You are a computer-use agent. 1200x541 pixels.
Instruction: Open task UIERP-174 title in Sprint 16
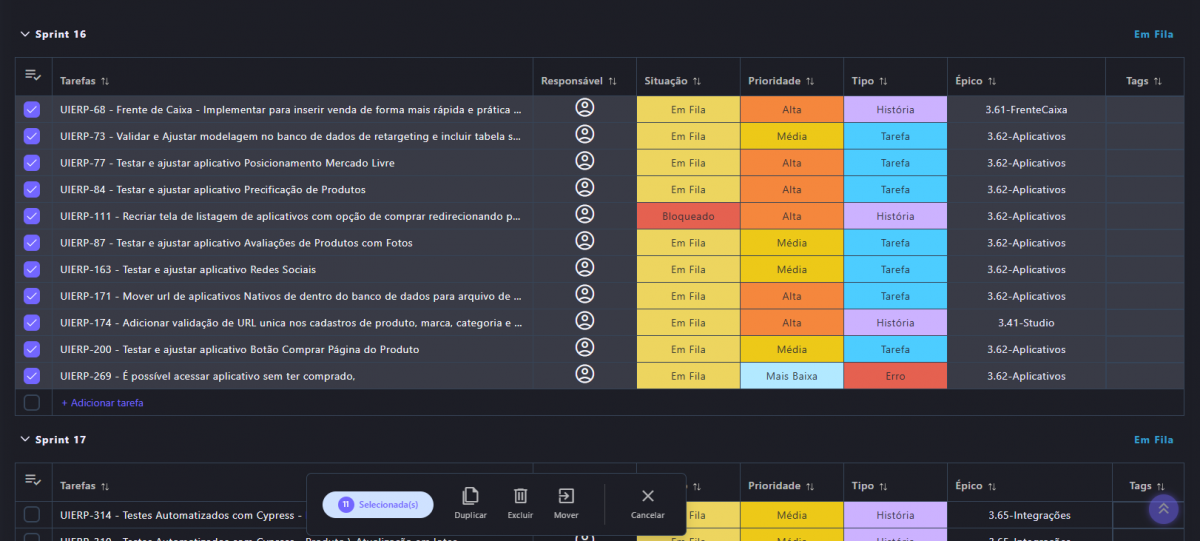coord(290,323)
